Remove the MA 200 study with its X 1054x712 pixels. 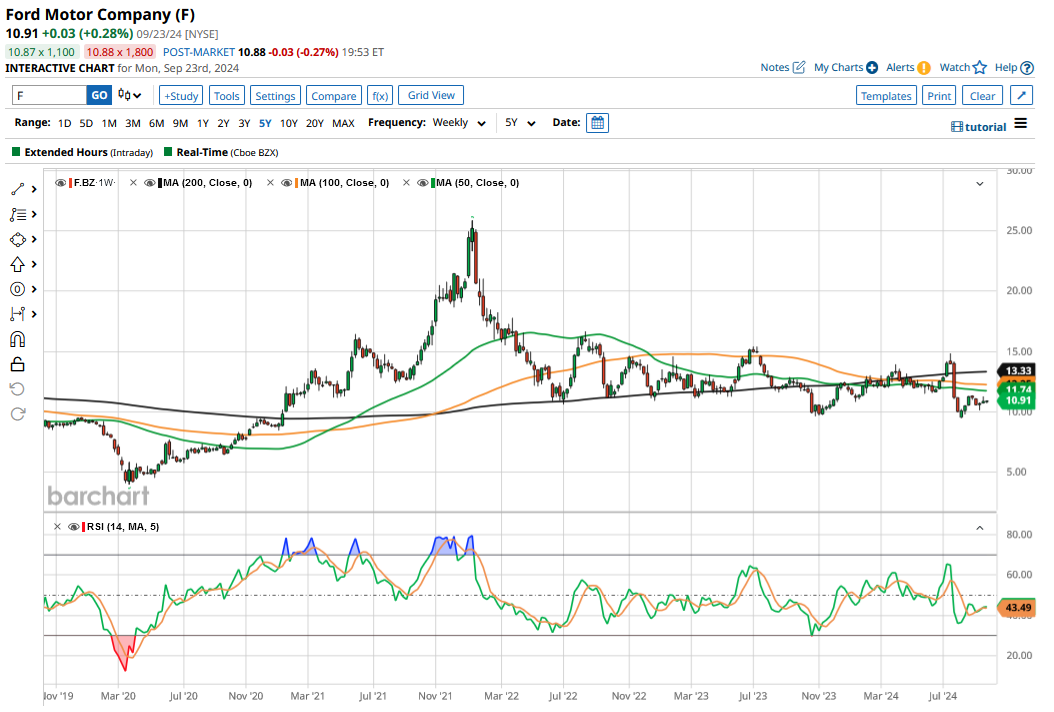133,183
